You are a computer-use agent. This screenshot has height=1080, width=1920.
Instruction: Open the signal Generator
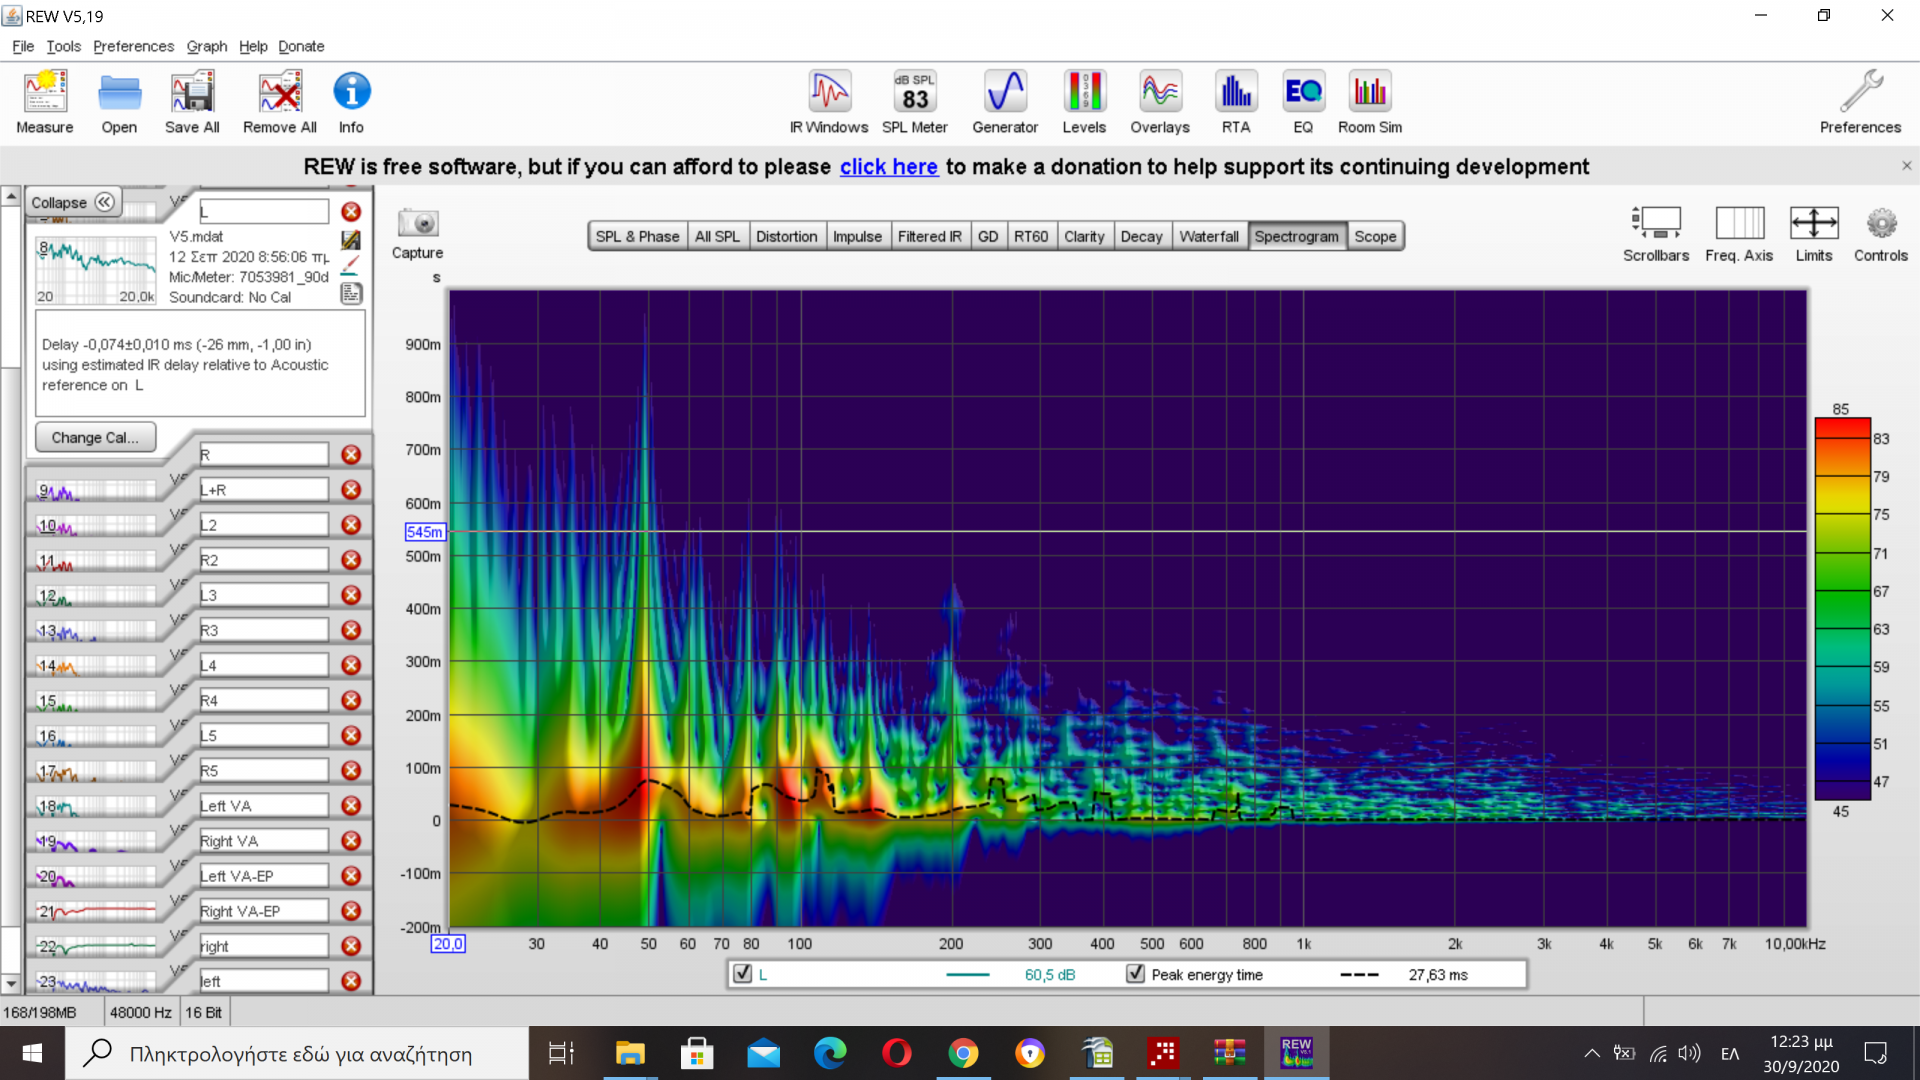(1005, 102)
